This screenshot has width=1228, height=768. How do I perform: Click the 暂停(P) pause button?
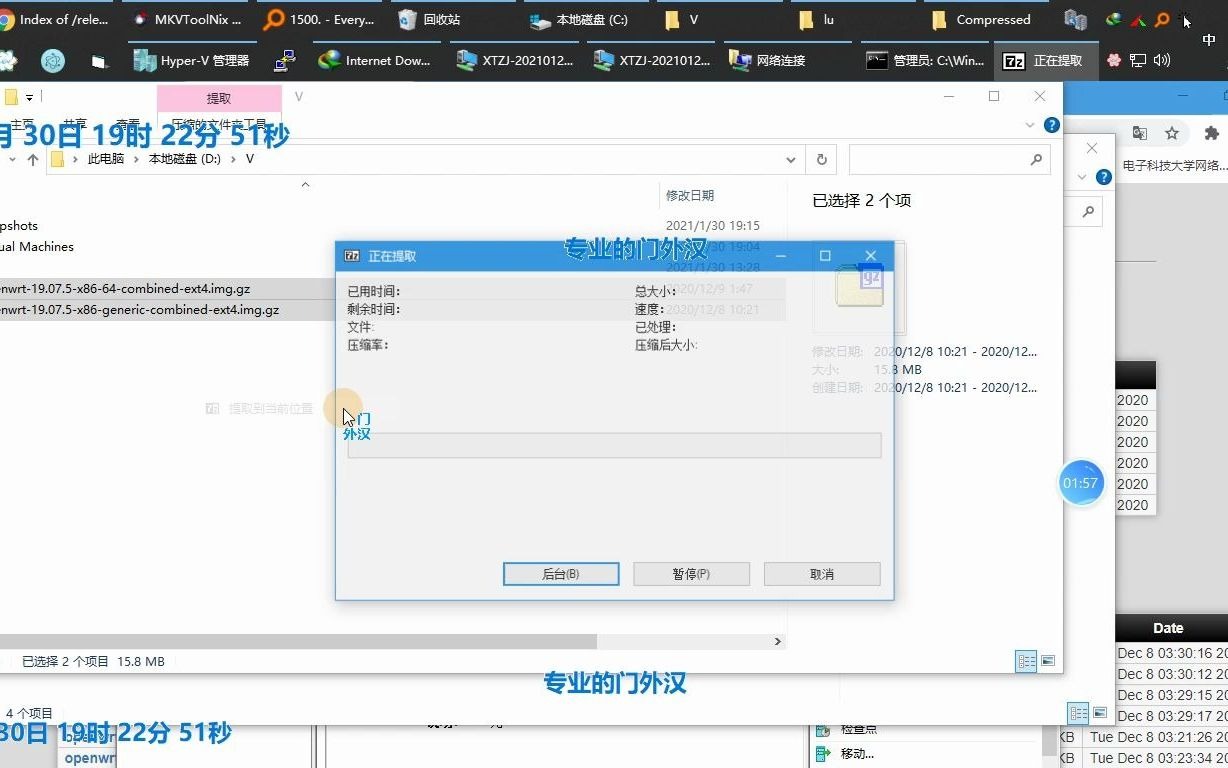[x=691, y=574]
